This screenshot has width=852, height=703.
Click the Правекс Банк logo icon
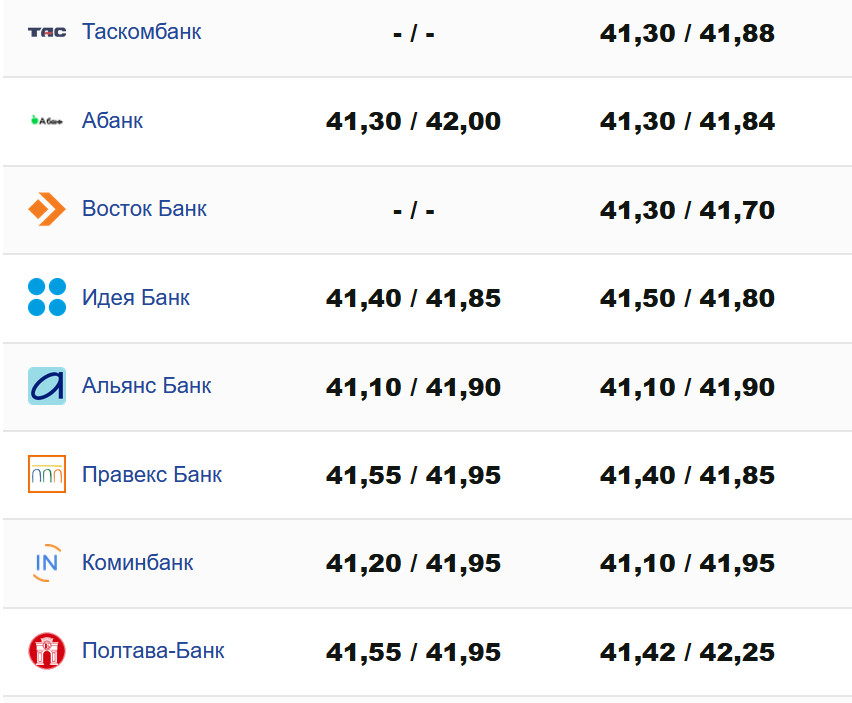47,474
